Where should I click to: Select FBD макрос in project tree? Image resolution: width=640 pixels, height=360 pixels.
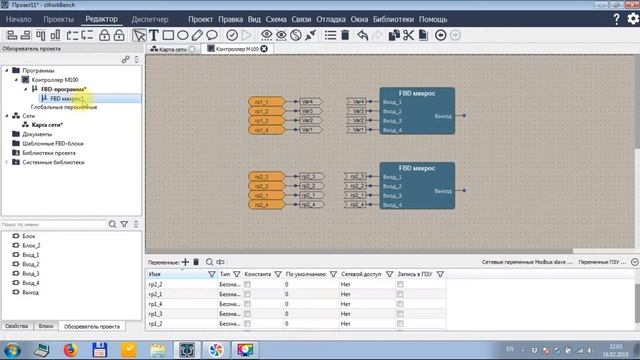66,98
